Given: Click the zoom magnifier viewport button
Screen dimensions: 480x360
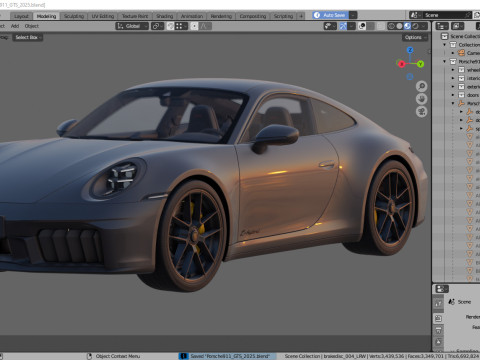Looking at the screenshot, I should (422, 86).
